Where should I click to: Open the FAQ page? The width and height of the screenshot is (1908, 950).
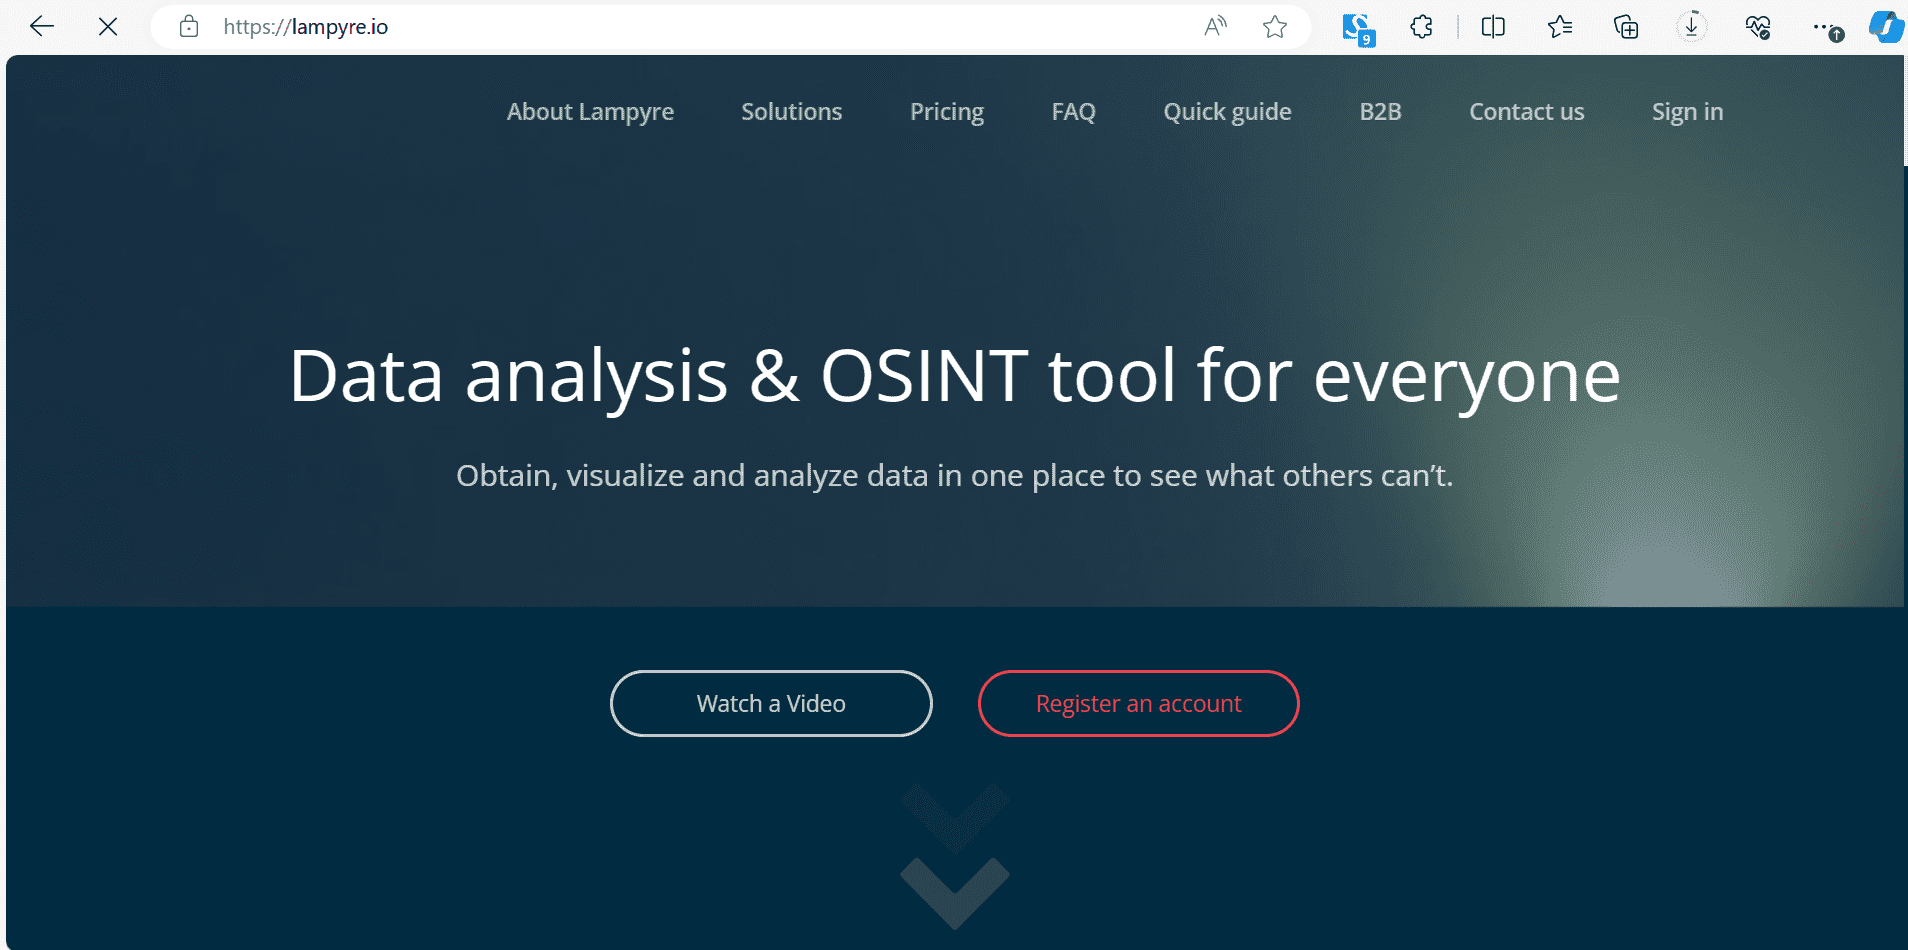[1074, 112]
